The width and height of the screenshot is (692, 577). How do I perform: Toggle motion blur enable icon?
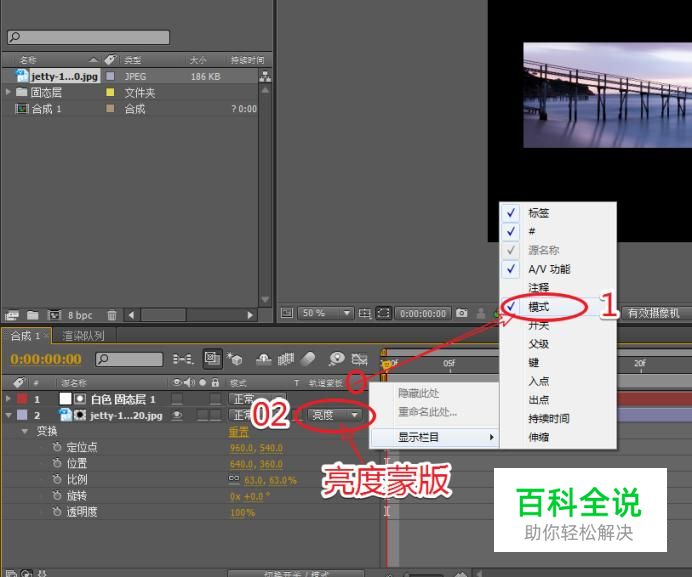(x=308, y=359)
